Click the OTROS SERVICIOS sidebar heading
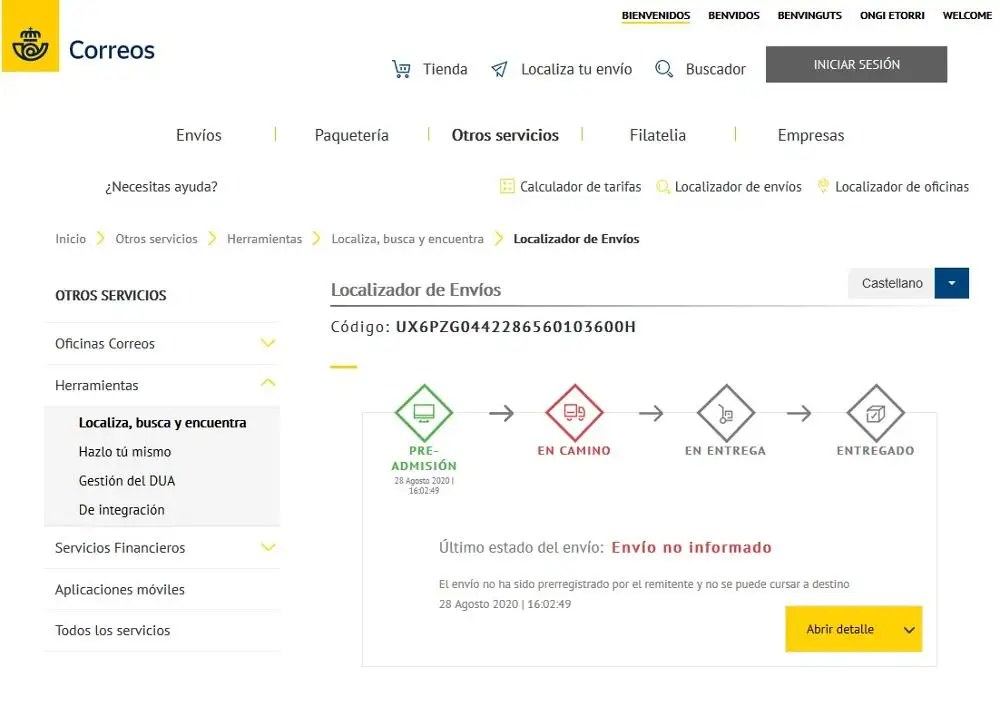Viewport: 1000px width, 726px height. 110,295
